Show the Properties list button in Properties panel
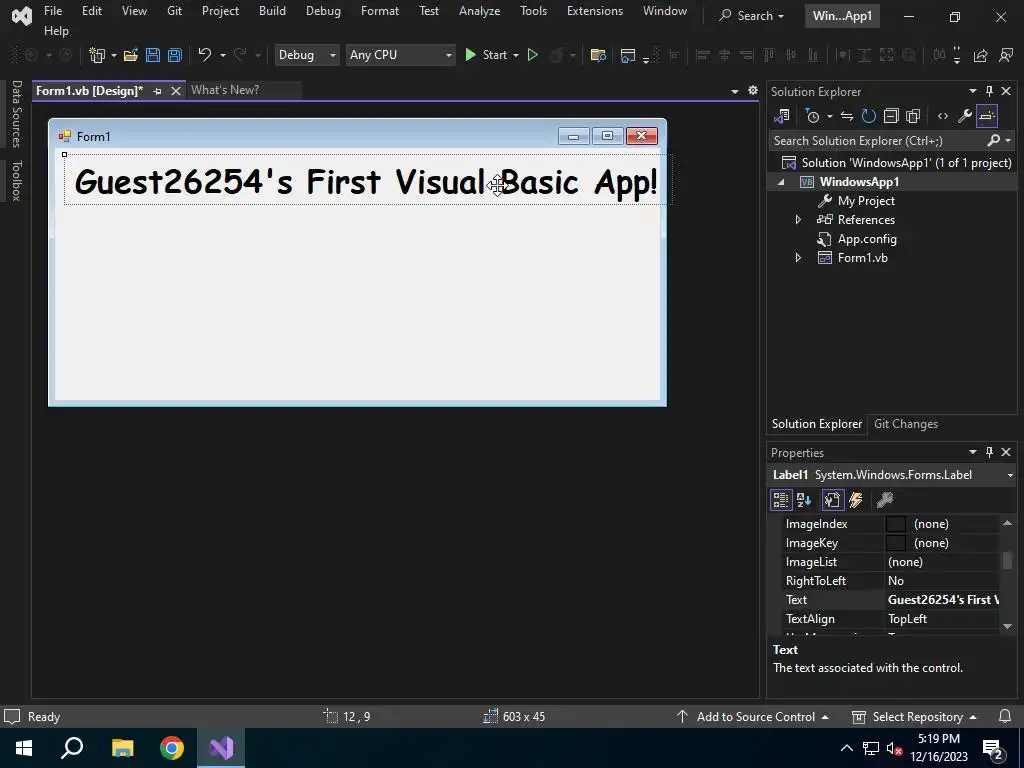This screenshot has height=768, width=1024. pyautogui.click(x=832, y=500)
